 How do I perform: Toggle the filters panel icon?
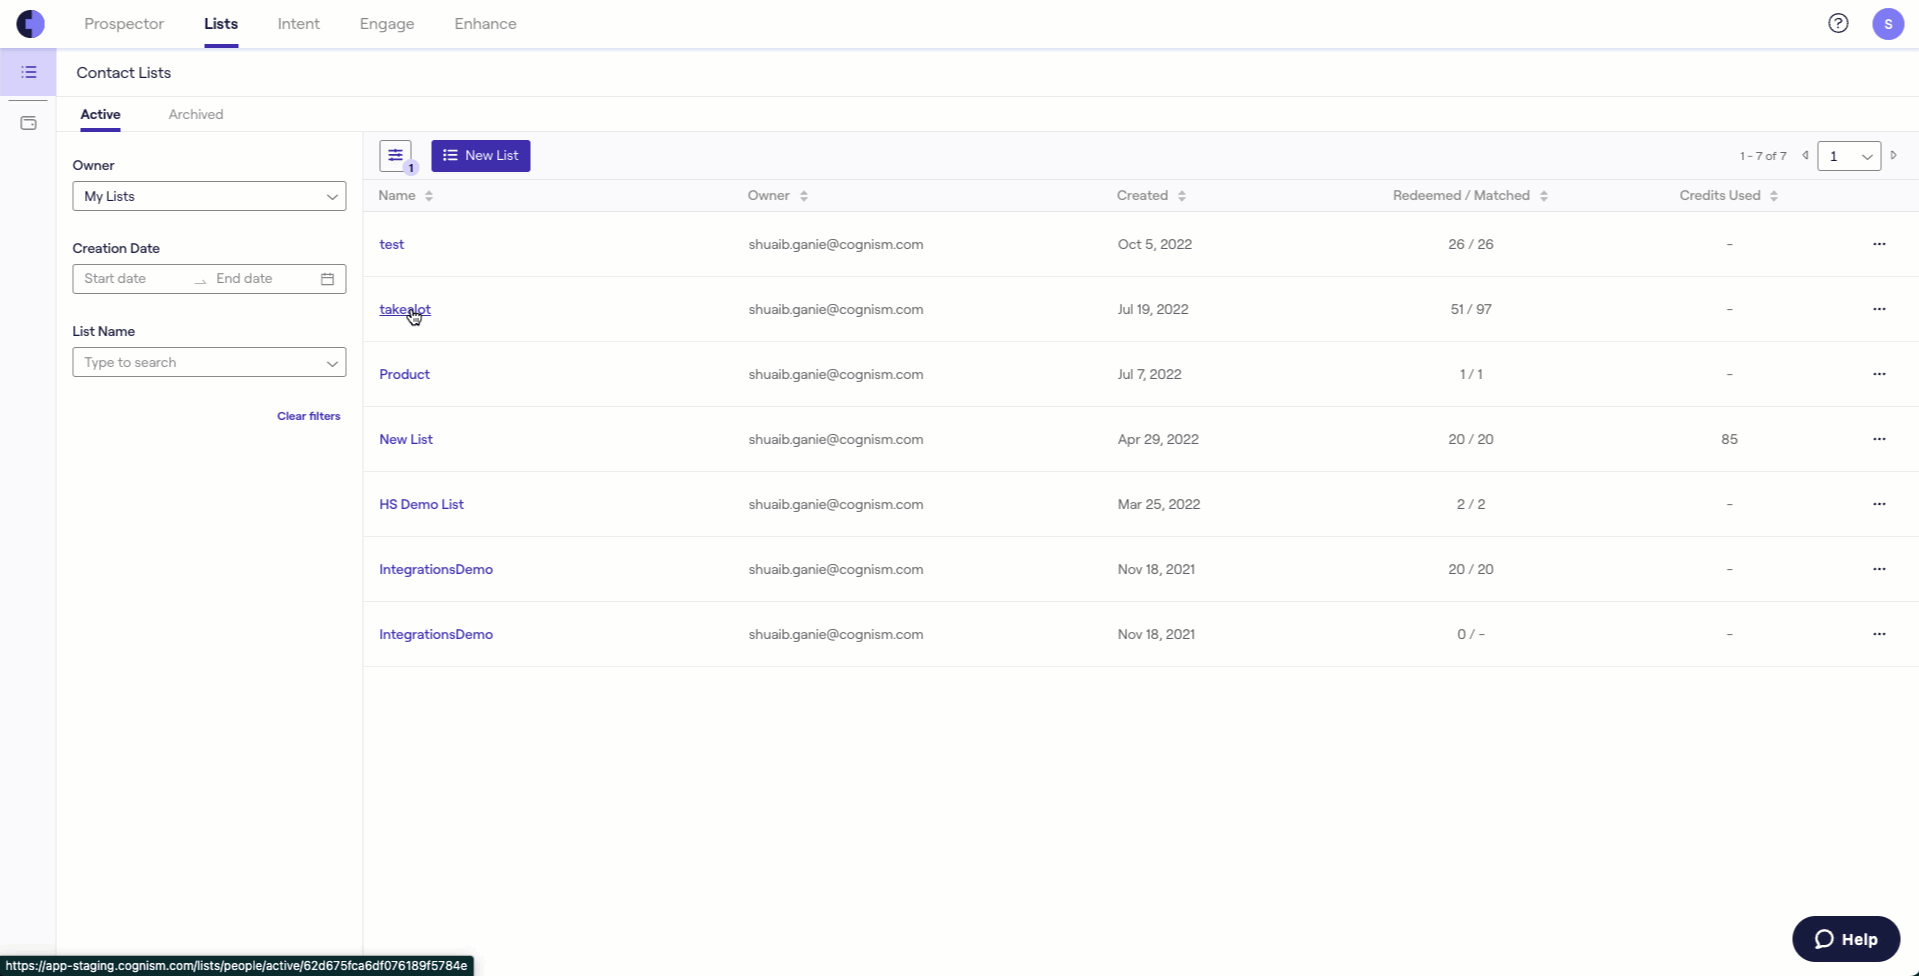396,155
